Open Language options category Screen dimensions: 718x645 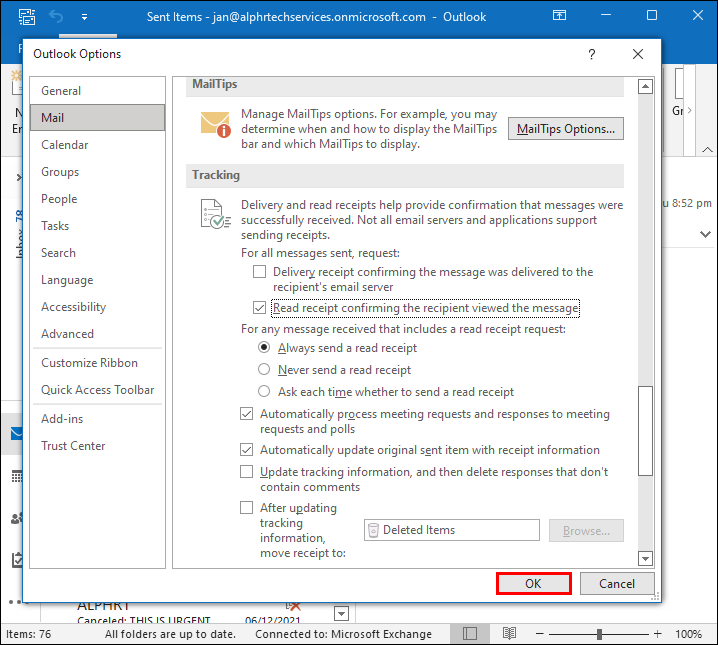pyautogui.click(x=98, y=280)
